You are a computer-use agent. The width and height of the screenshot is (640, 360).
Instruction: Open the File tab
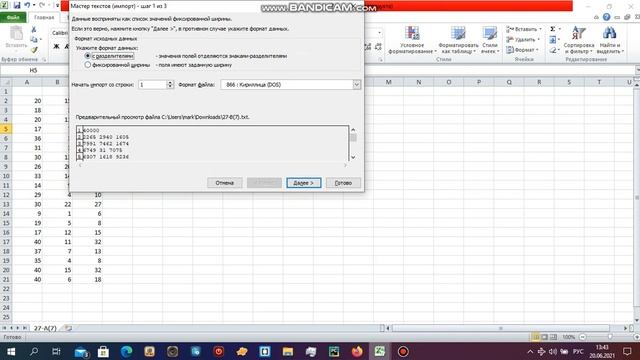(13, 17)
